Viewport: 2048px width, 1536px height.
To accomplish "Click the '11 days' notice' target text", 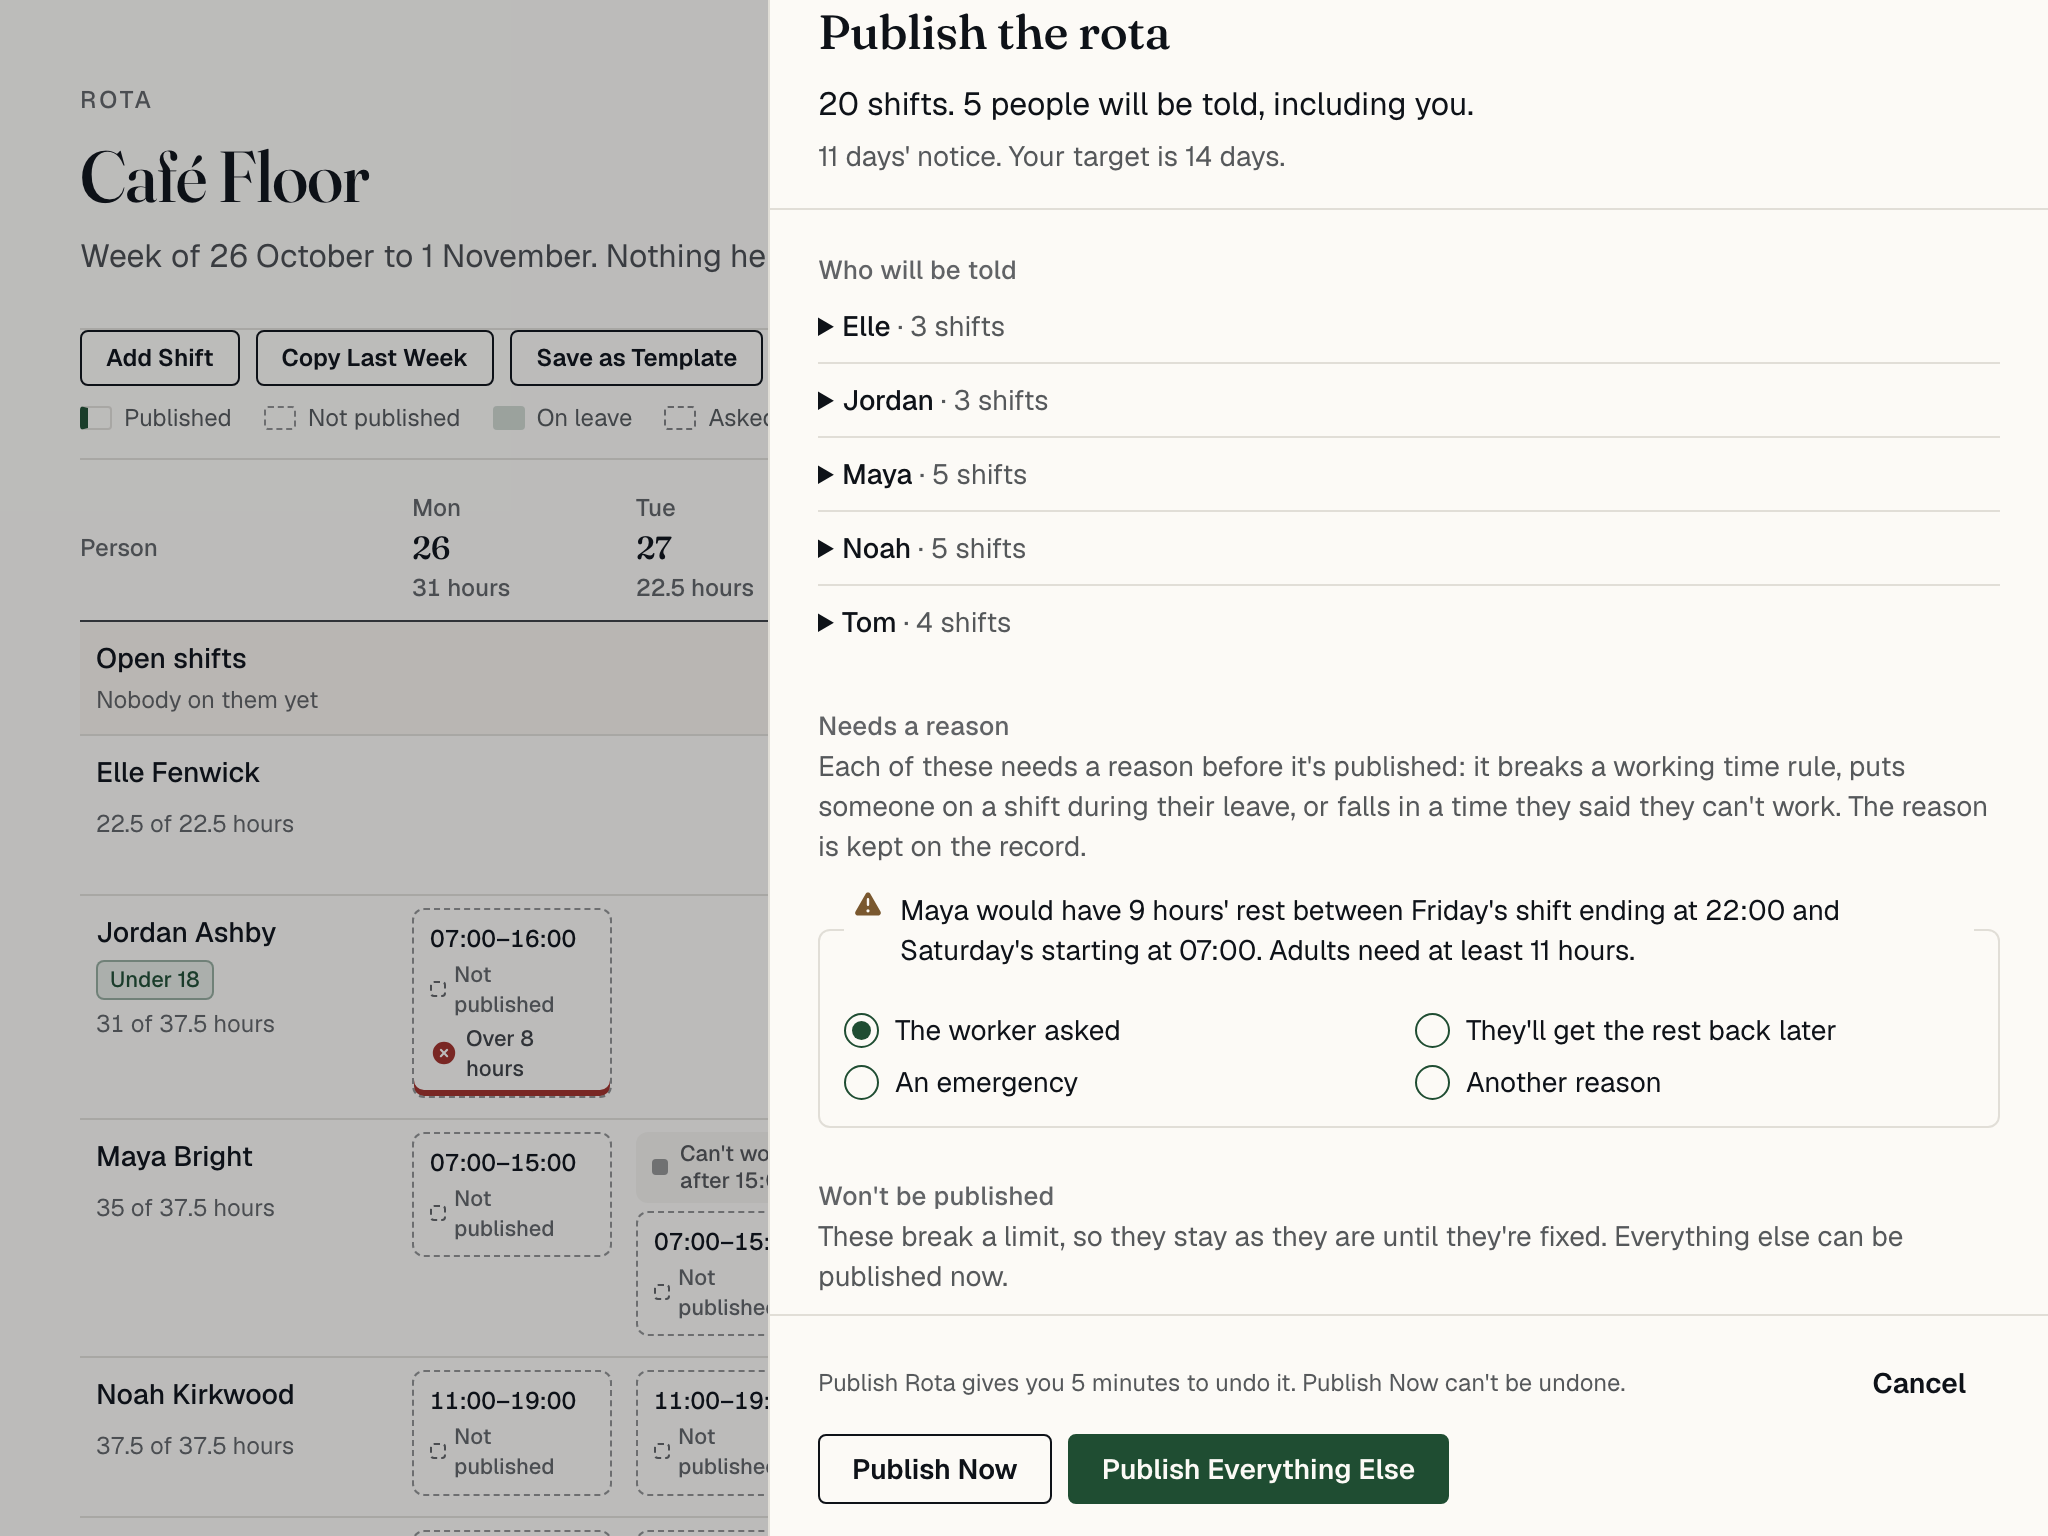I will [1051, 157].
